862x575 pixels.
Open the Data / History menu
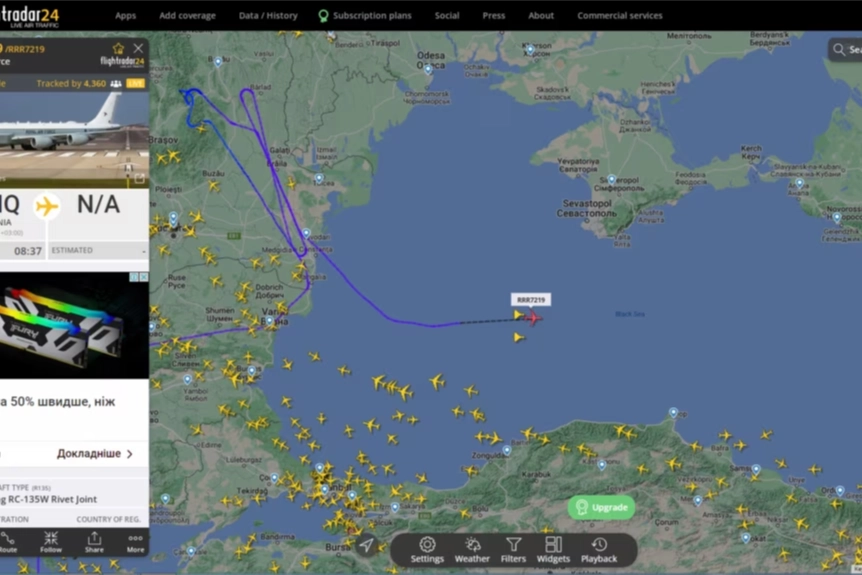268,15
